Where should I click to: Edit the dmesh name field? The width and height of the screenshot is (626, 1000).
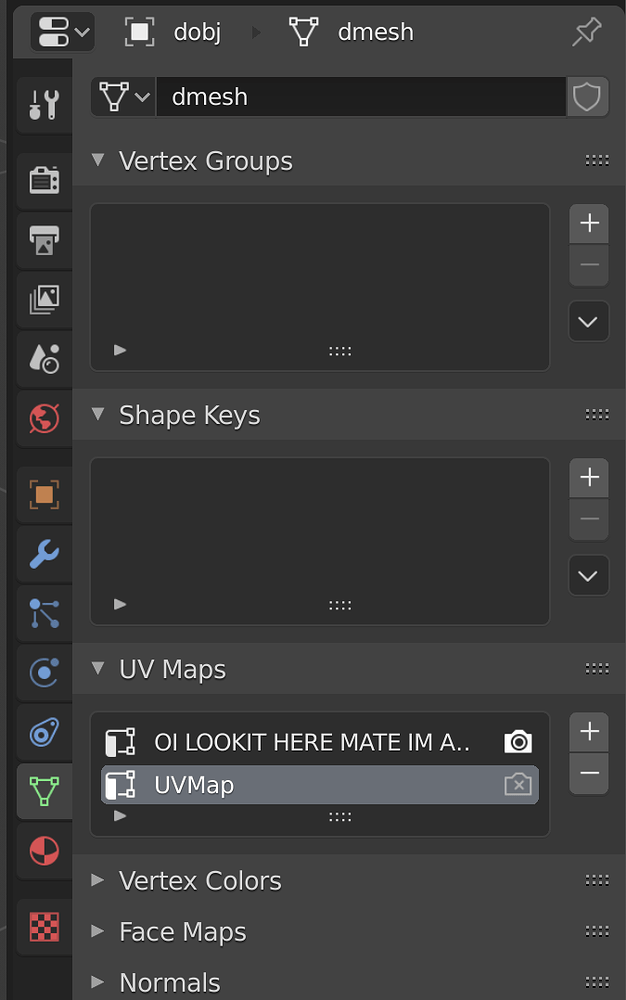[361, 97]
